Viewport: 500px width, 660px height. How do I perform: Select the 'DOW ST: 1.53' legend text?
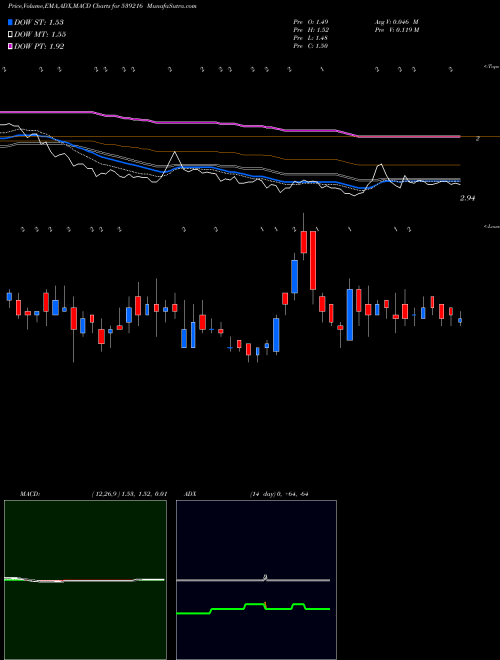pyautogui.click(x=39, y=22)
